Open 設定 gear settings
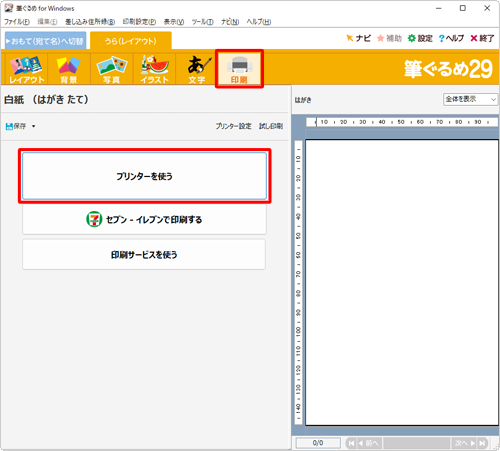This screenshot has height=451, width=500. click(x=420, y=38)
